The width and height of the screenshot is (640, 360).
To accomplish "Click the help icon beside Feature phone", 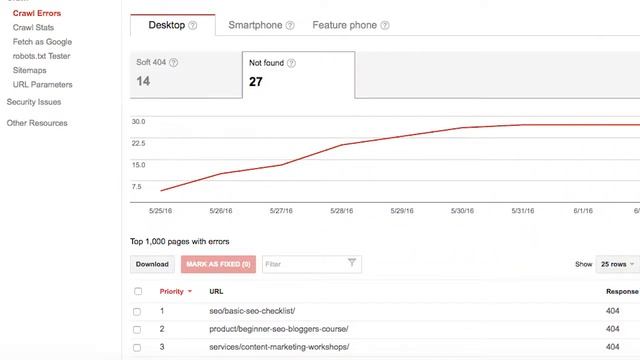I will pyautogui.click(x=384, y=25).
